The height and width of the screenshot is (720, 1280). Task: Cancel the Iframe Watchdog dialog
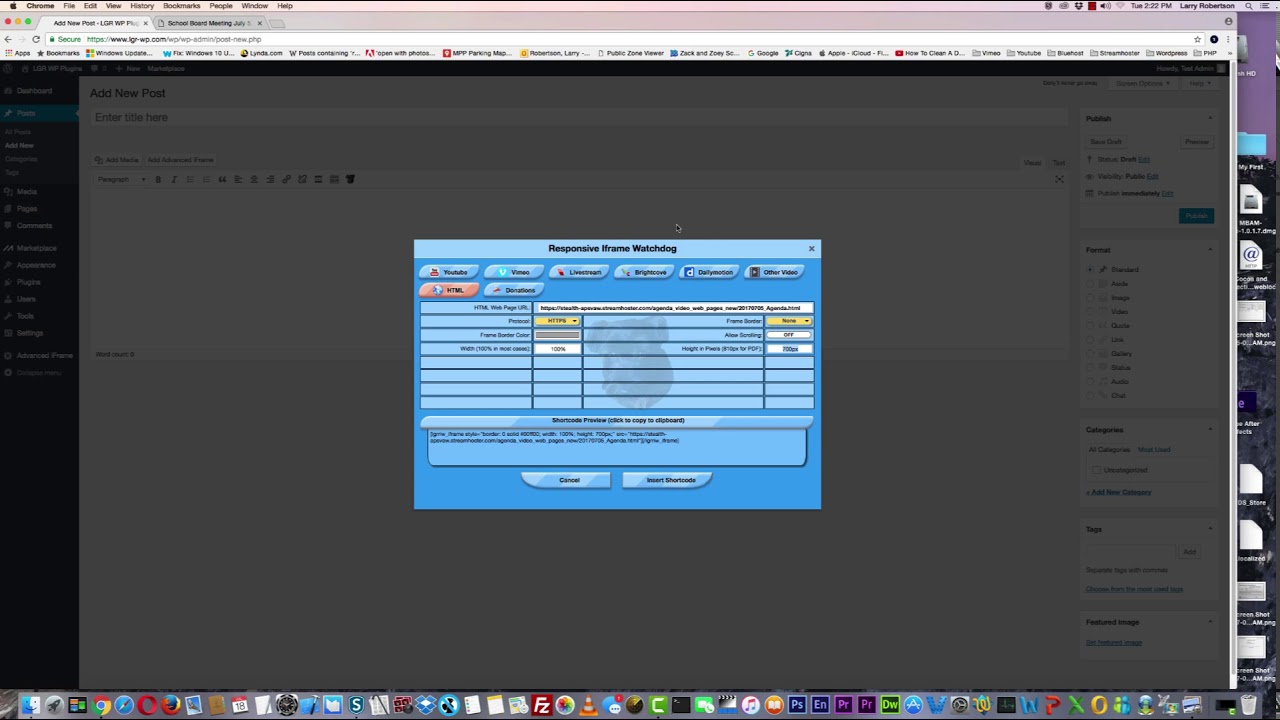point(566,480)
